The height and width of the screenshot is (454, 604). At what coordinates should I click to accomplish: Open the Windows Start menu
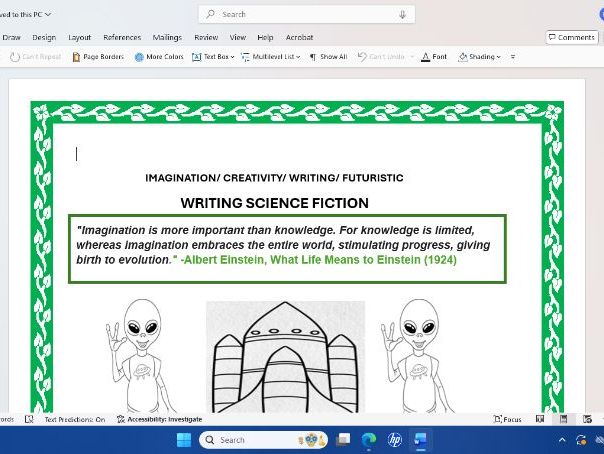[184, 440]
